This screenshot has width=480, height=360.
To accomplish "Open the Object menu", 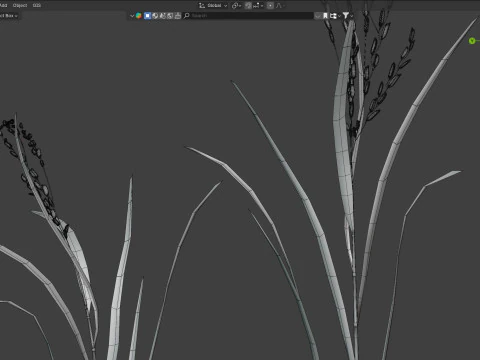I will click(20, 5).
